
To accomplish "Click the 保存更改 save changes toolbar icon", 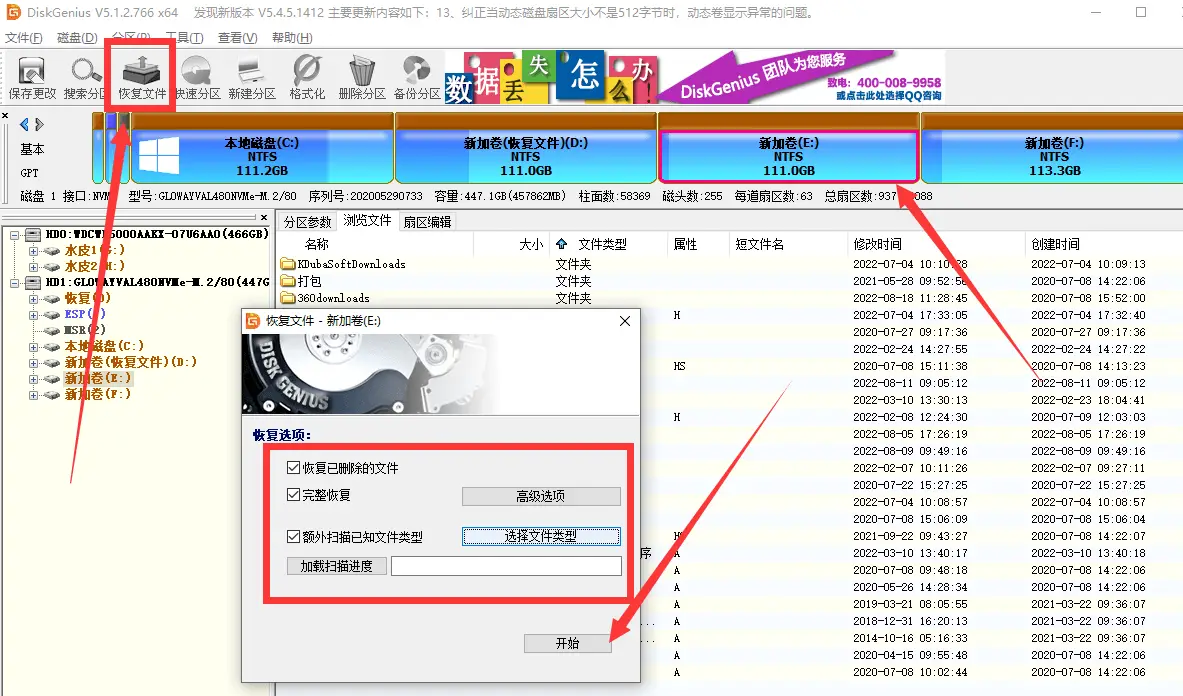I will tap(32, 72).
